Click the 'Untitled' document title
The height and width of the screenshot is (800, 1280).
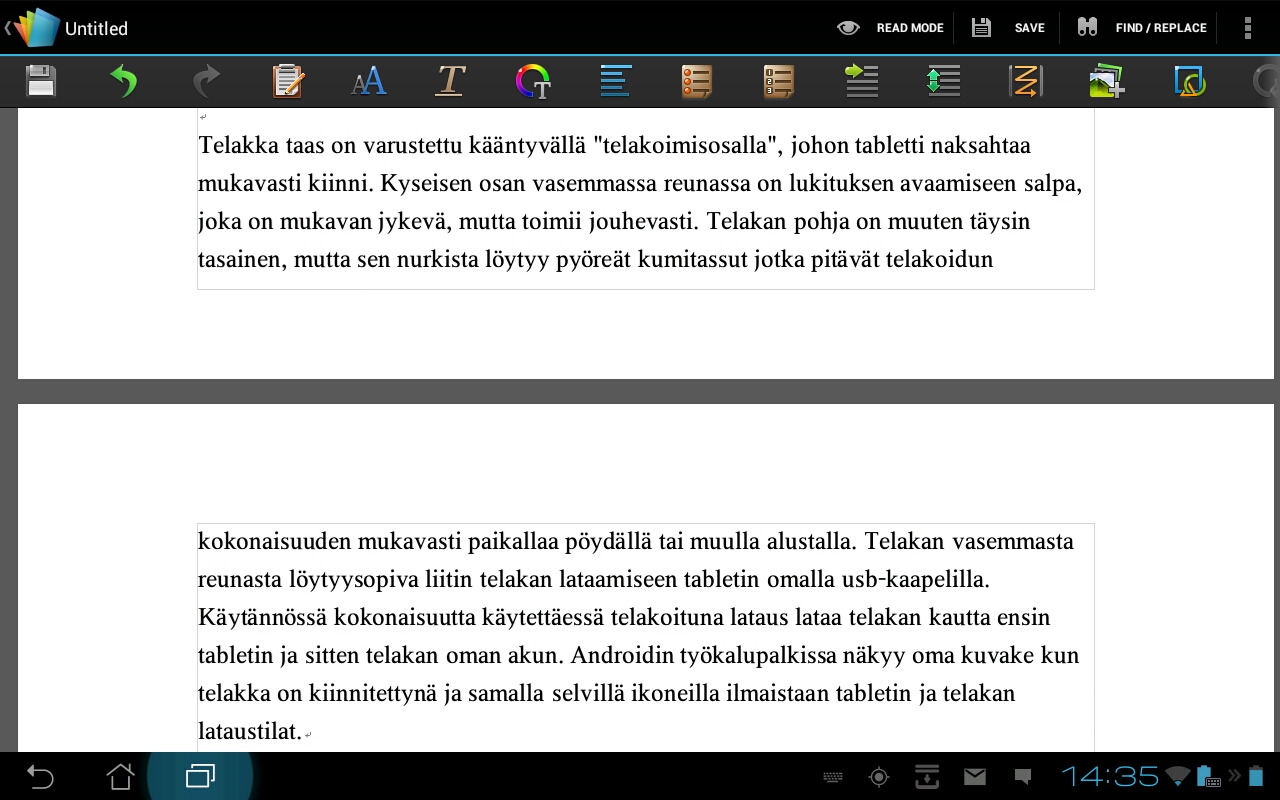(96, 29)
